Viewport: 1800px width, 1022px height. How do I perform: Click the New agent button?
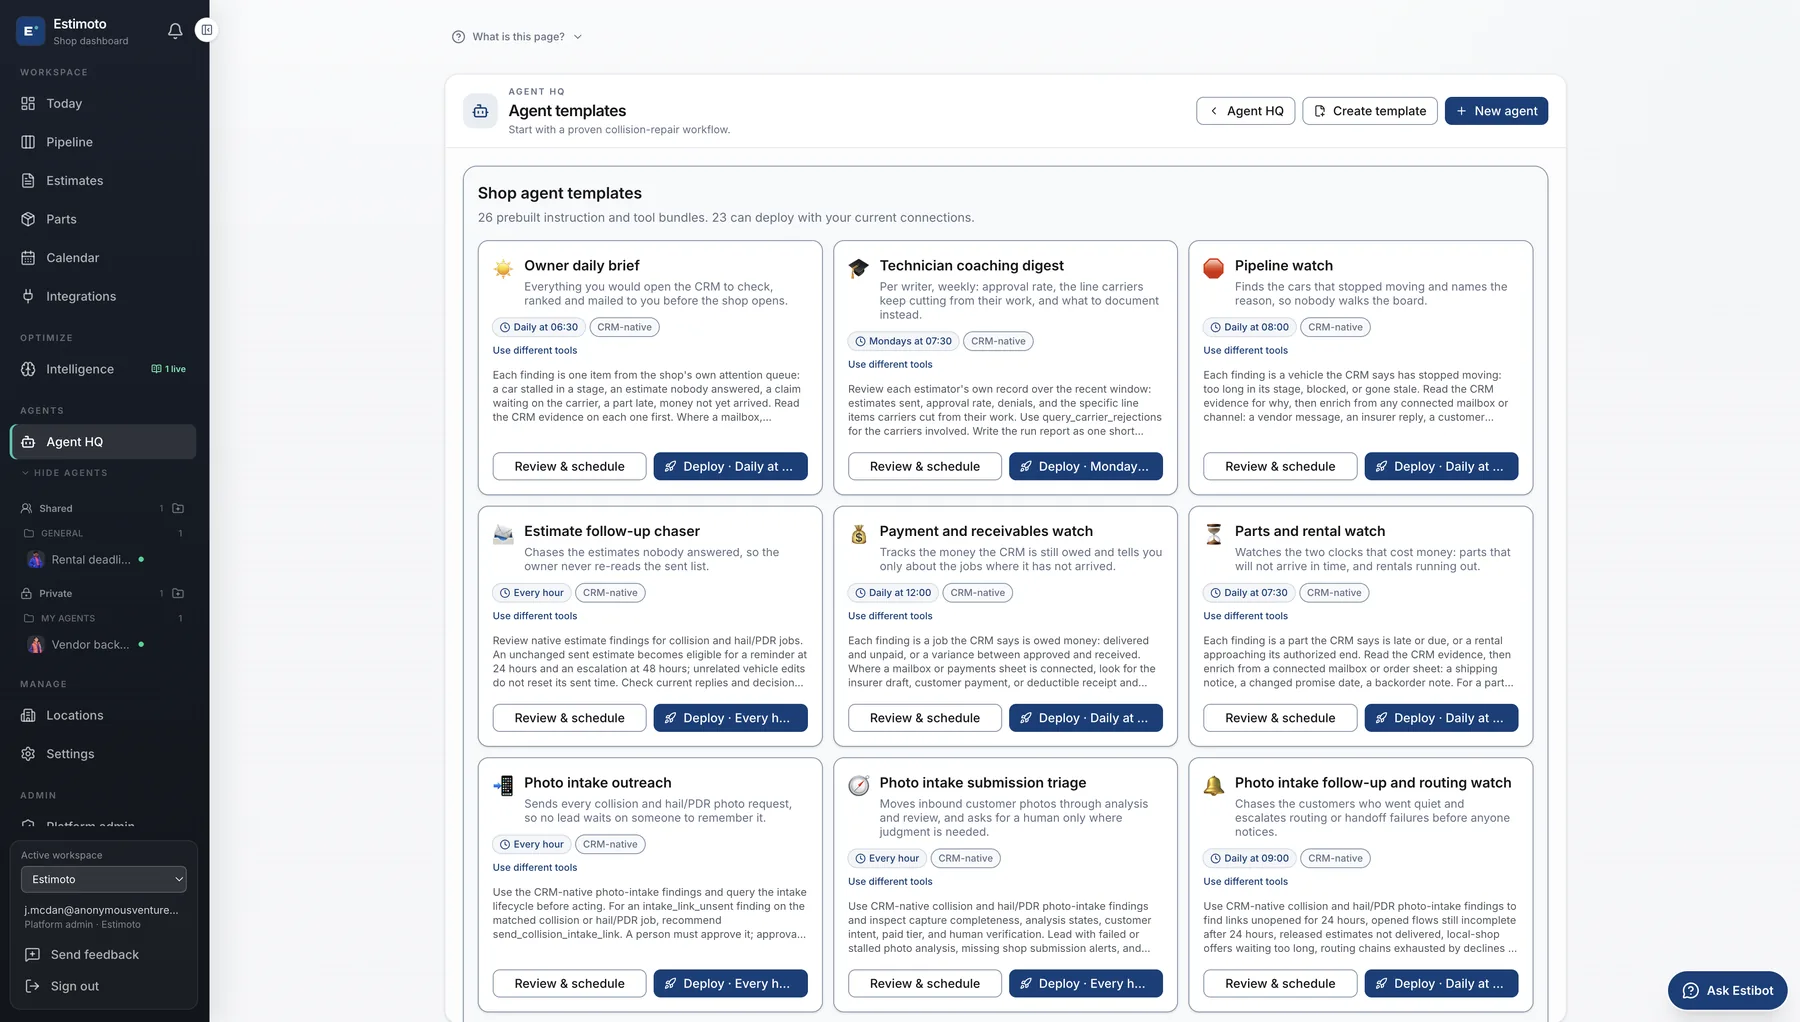pos(1496,111)
